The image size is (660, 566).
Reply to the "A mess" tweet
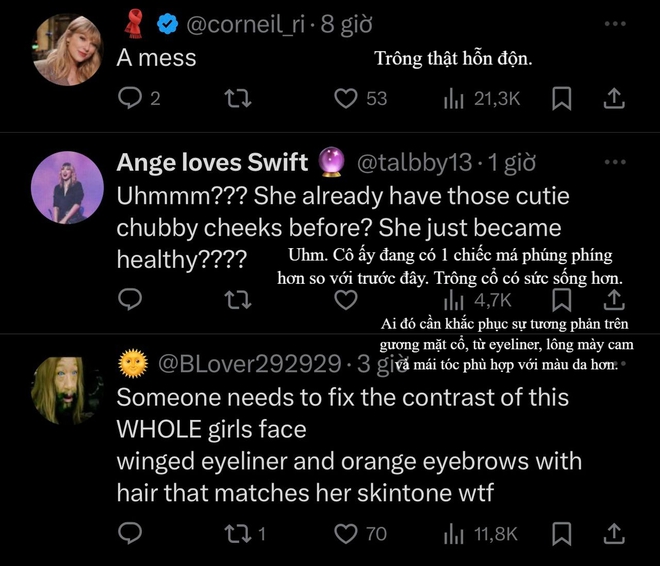point(131,98)
